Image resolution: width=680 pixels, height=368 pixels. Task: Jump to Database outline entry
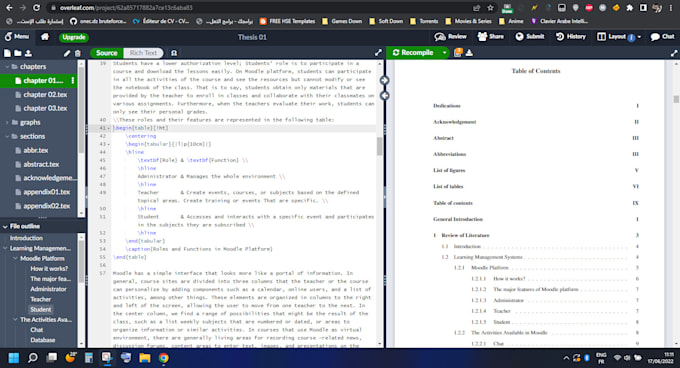pos(42,340)
